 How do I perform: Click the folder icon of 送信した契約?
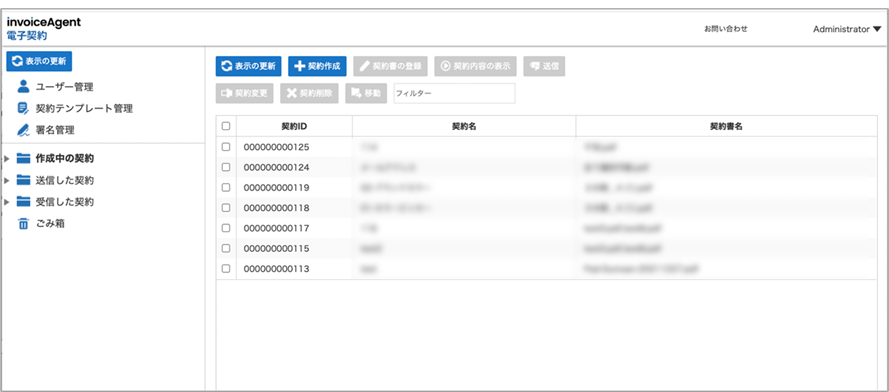coord(23,180)
